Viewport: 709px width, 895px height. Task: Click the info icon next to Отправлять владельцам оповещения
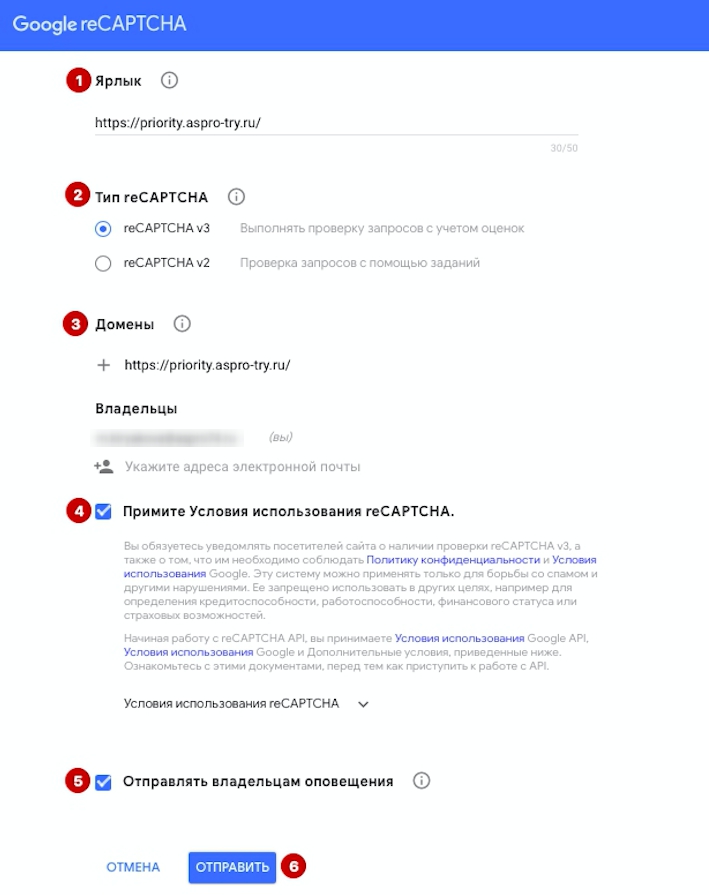point(421,781)
